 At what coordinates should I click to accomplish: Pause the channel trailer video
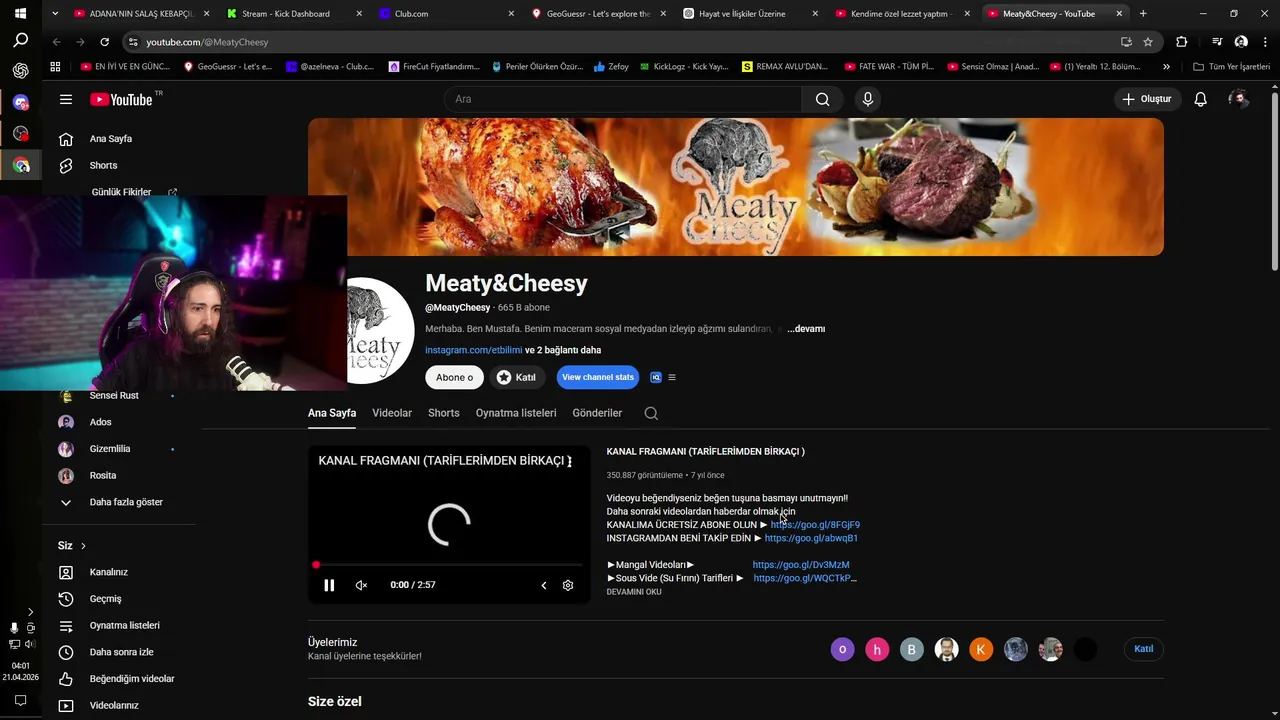coord(329,585)
